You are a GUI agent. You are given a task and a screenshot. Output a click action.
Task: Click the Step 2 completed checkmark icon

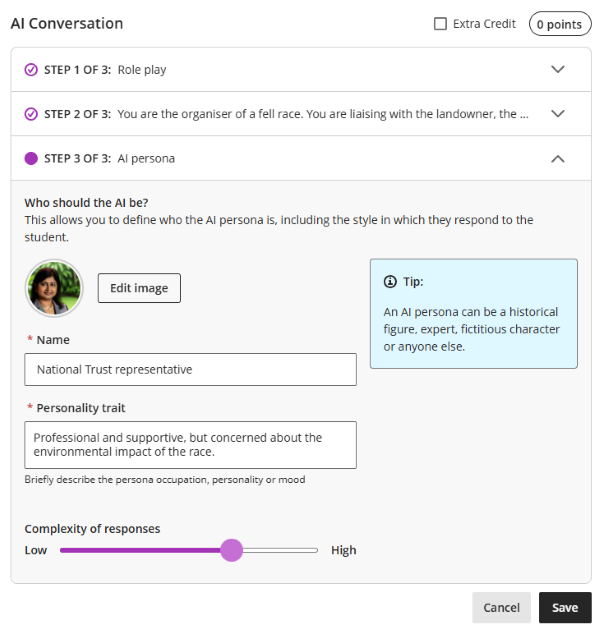(x=31, y=114)
